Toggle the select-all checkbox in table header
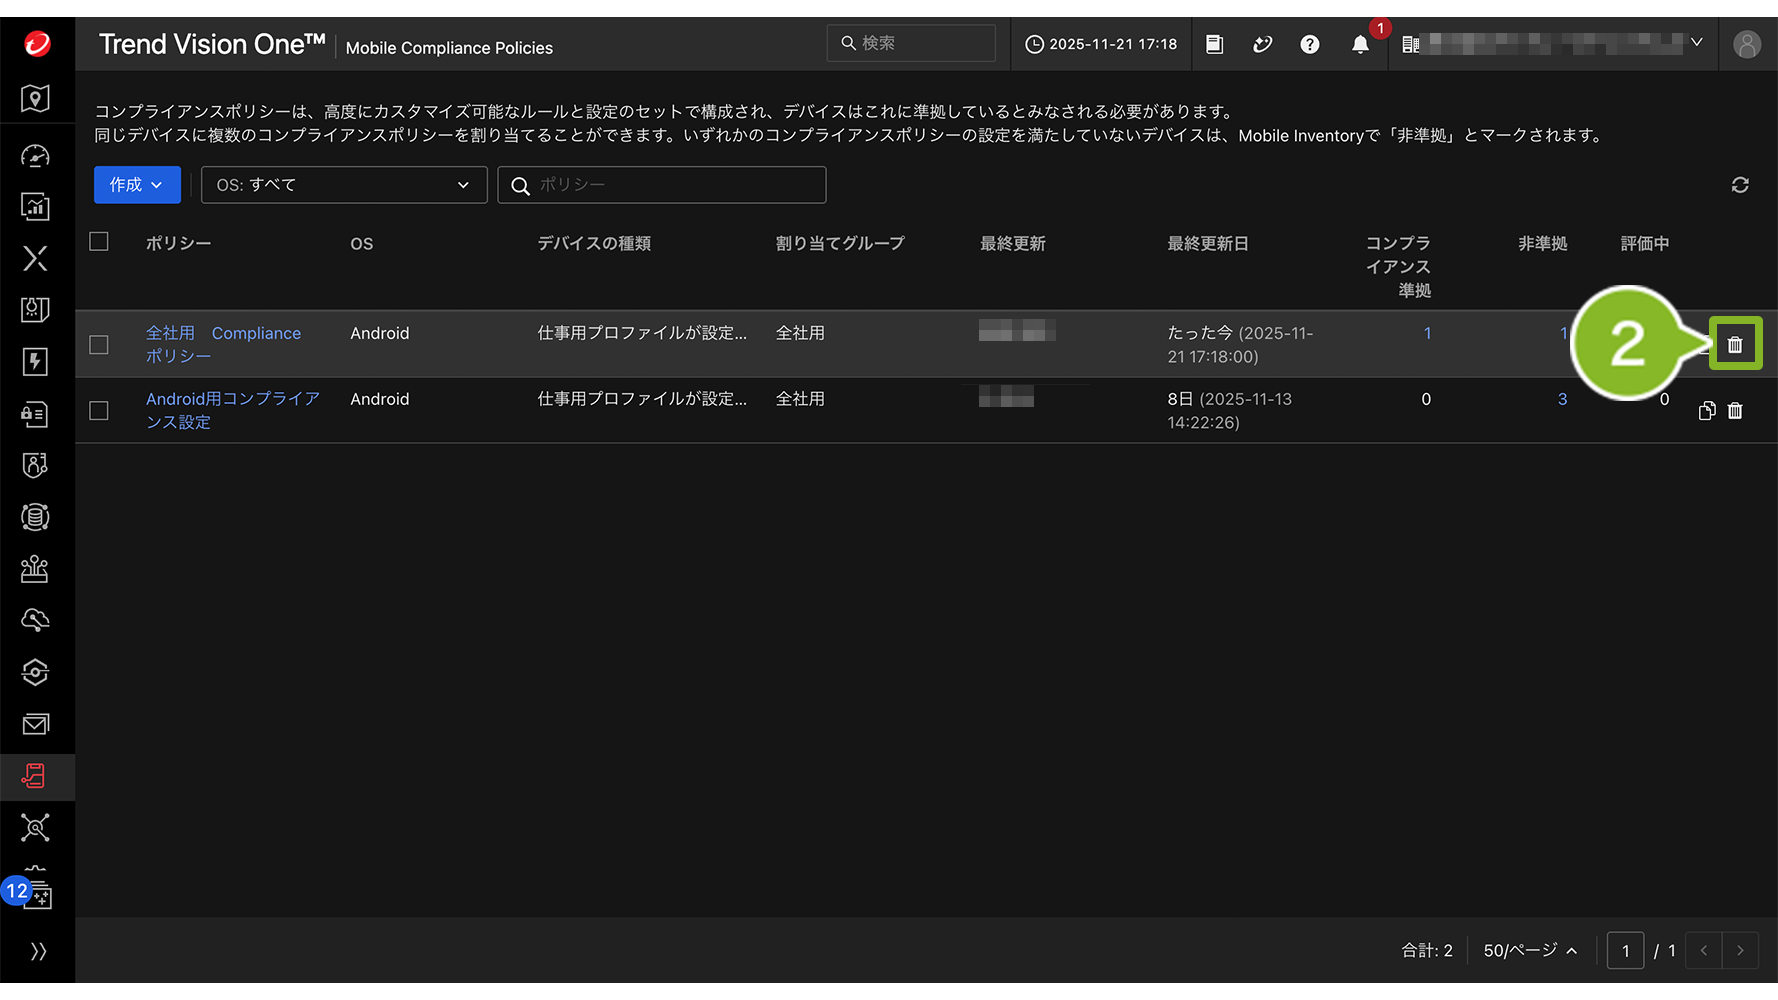The width and height of the screenshot is (1778, 1000). [x=99, y=242]
